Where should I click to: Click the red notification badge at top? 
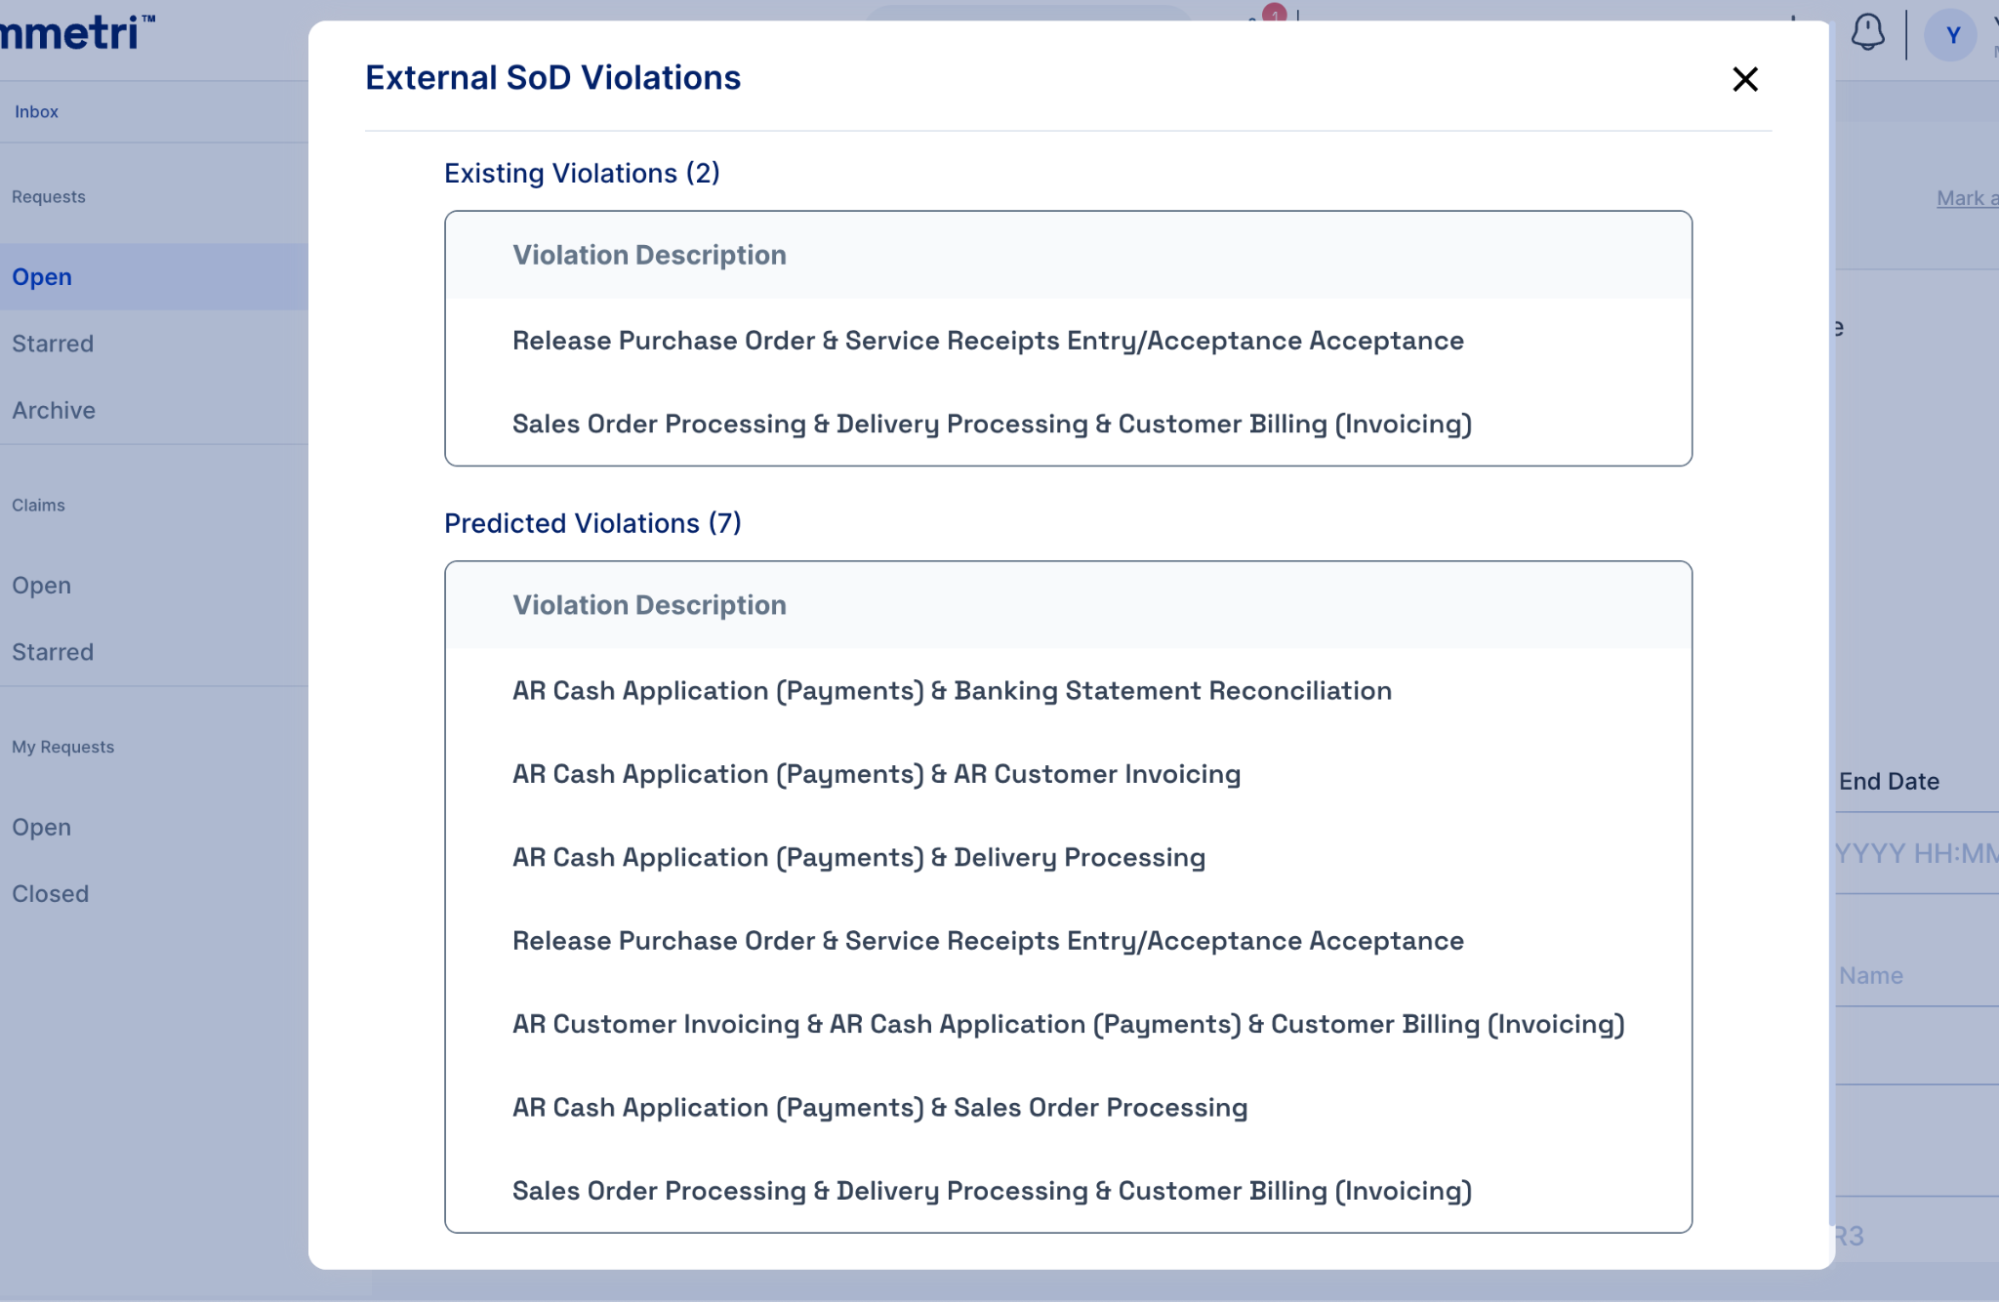[1274, 14]
